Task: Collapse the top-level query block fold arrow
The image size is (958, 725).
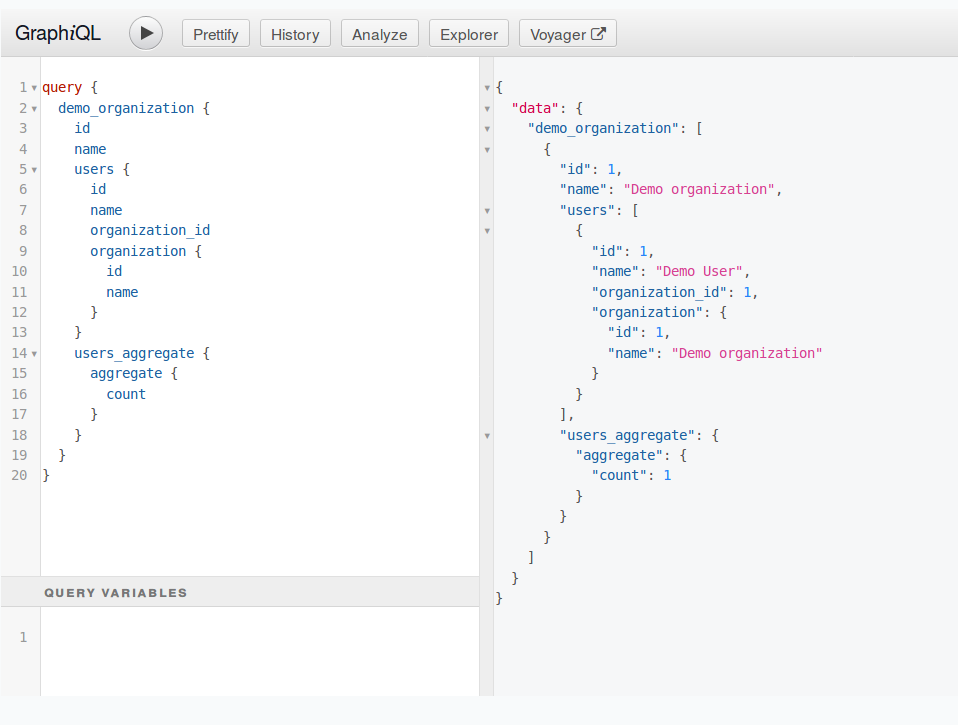Action: (x=34, y=87)
